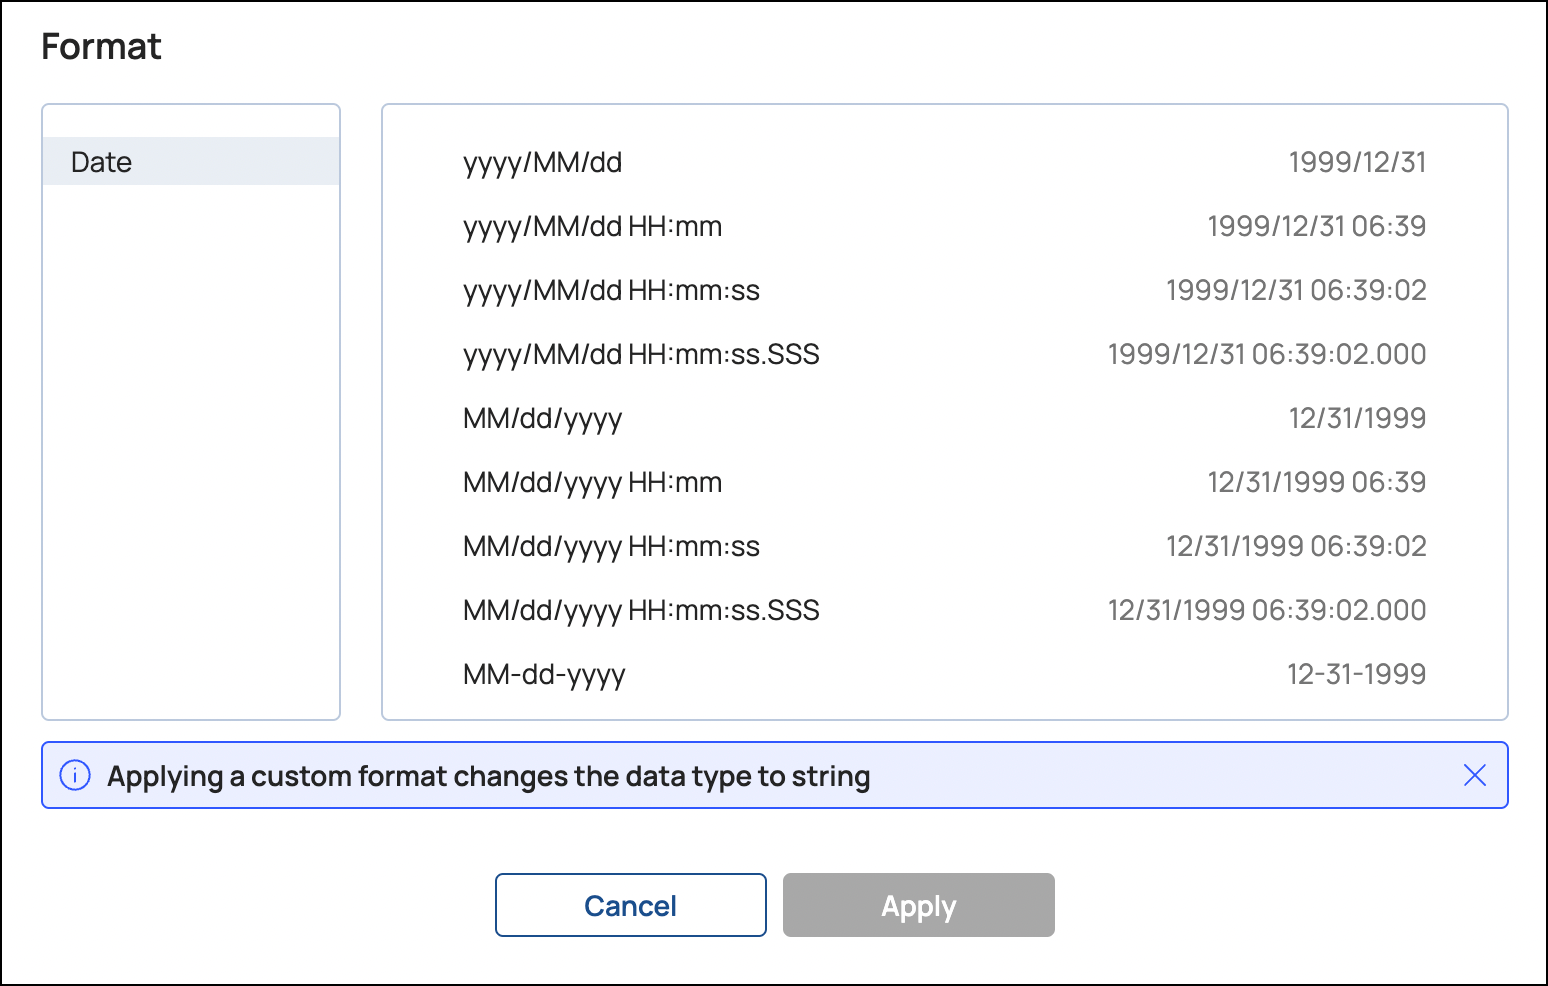Click the 1999/12/31 06:39:02.000 preview

(1266, 354)
